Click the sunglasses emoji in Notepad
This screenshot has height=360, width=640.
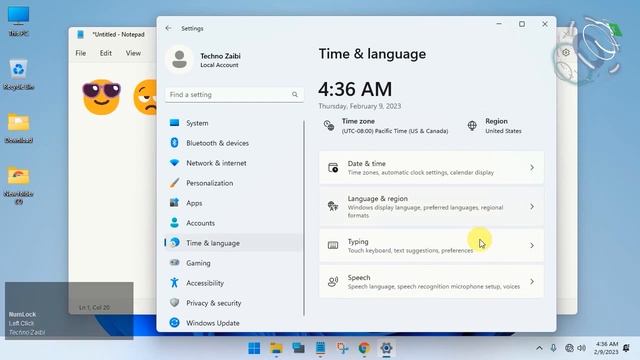click(102, 97)
